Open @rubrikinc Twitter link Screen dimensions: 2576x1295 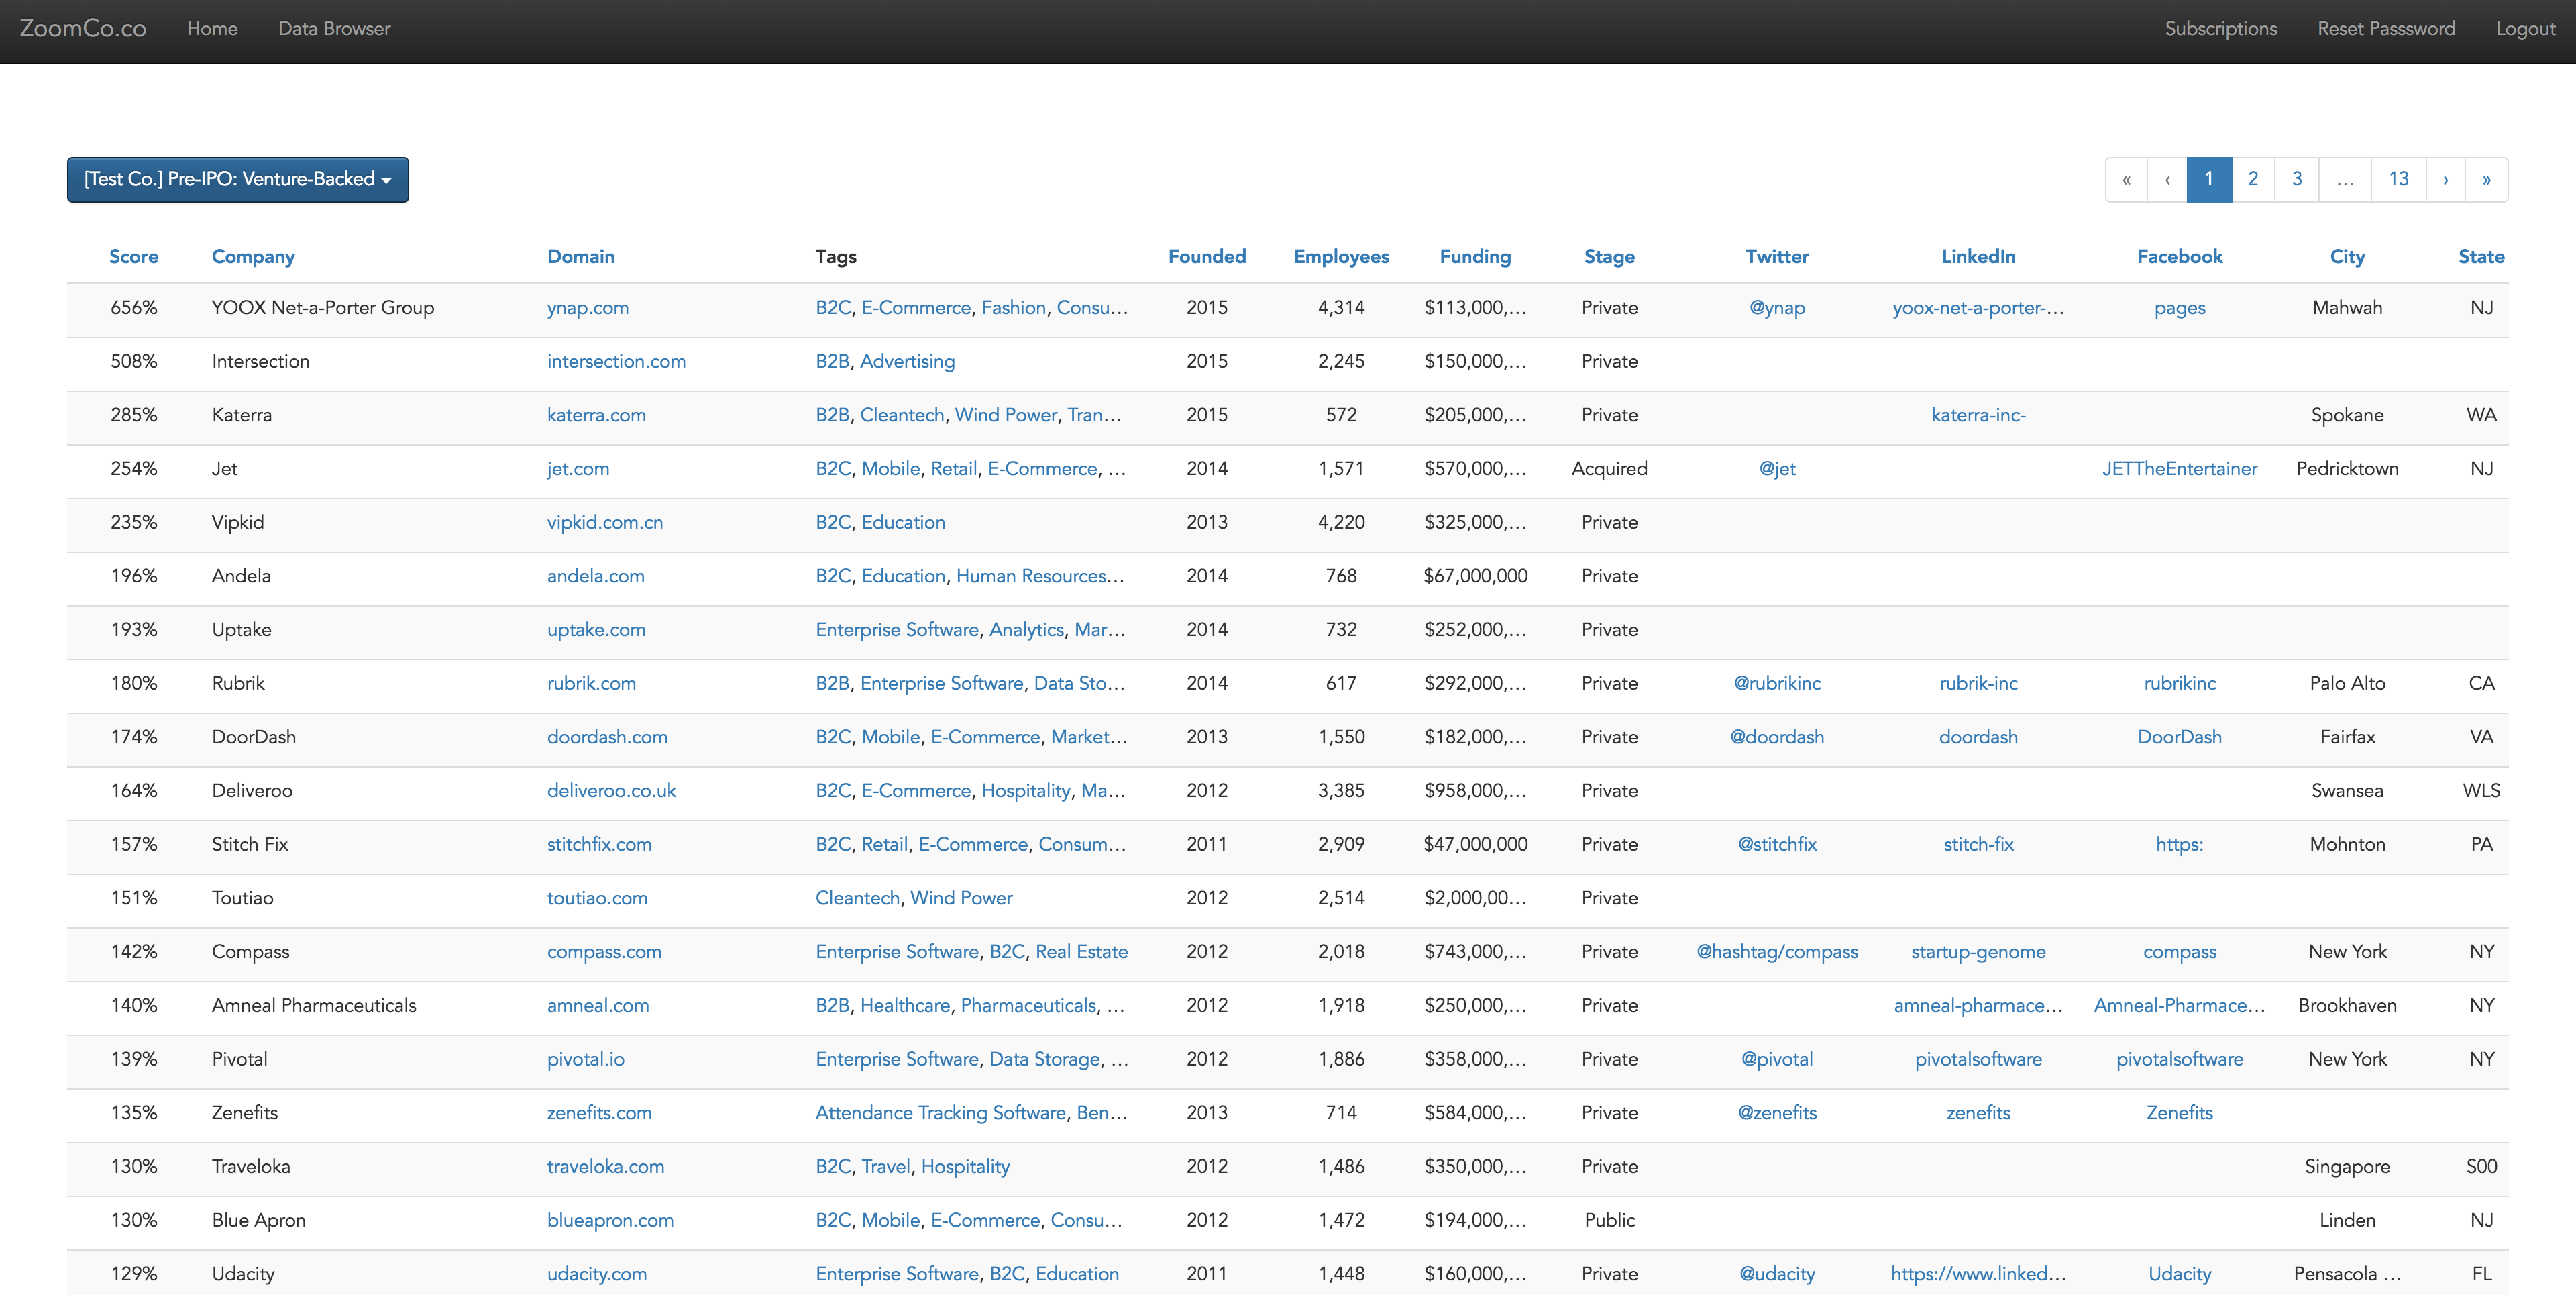pos(1776,684)
